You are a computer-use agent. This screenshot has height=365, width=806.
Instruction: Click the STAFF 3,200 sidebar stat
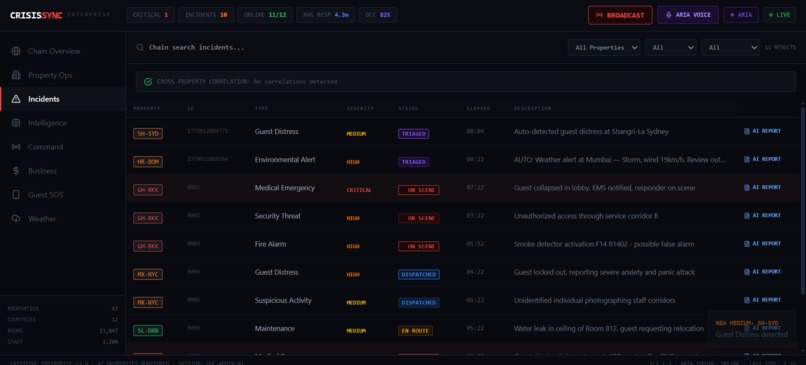point(63,341)
